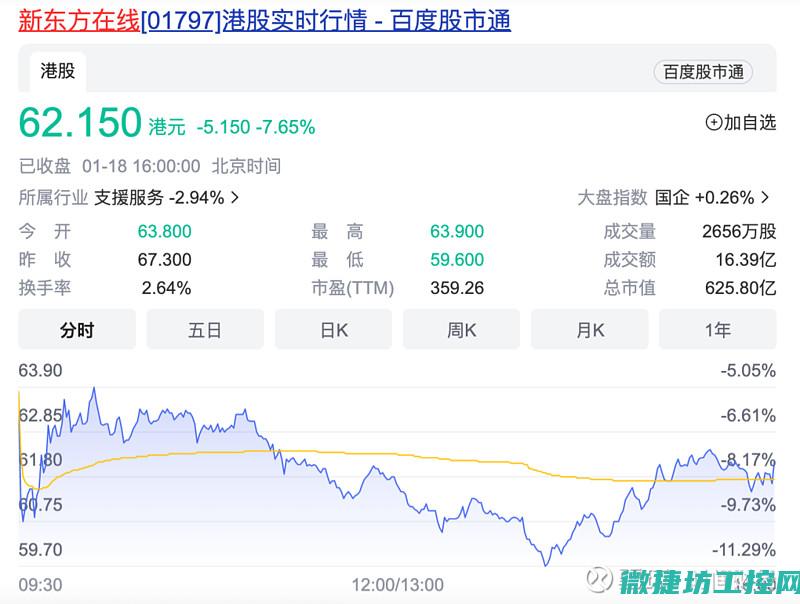Screen dimensions: 800x604
Task: Click the -11.29% right axis label
Action: pos(744,550)
